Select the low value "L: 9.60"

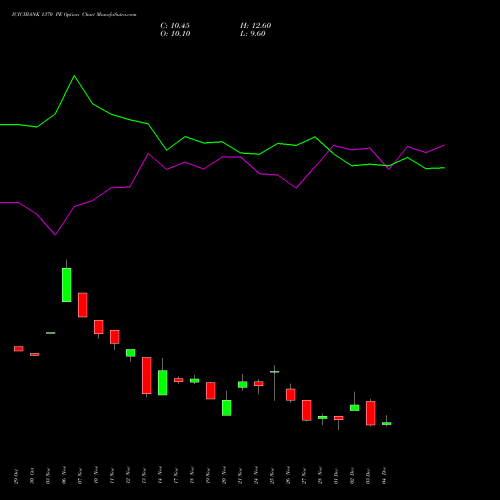[253, 34]
